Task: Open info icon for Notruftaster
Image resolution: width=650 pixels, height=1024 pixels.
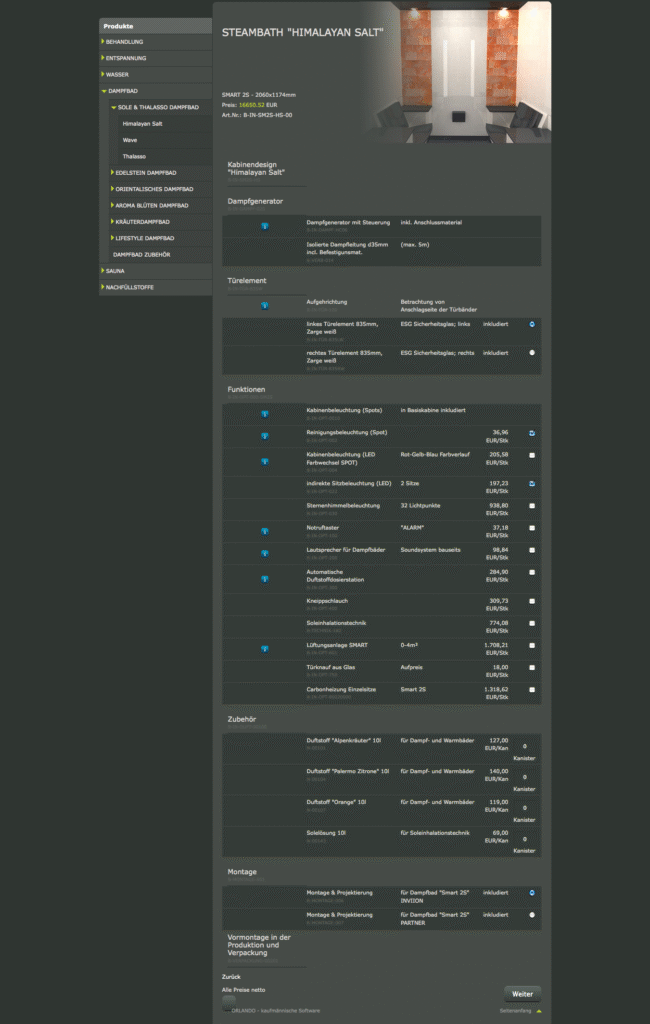Action: (x=265, y=531)
